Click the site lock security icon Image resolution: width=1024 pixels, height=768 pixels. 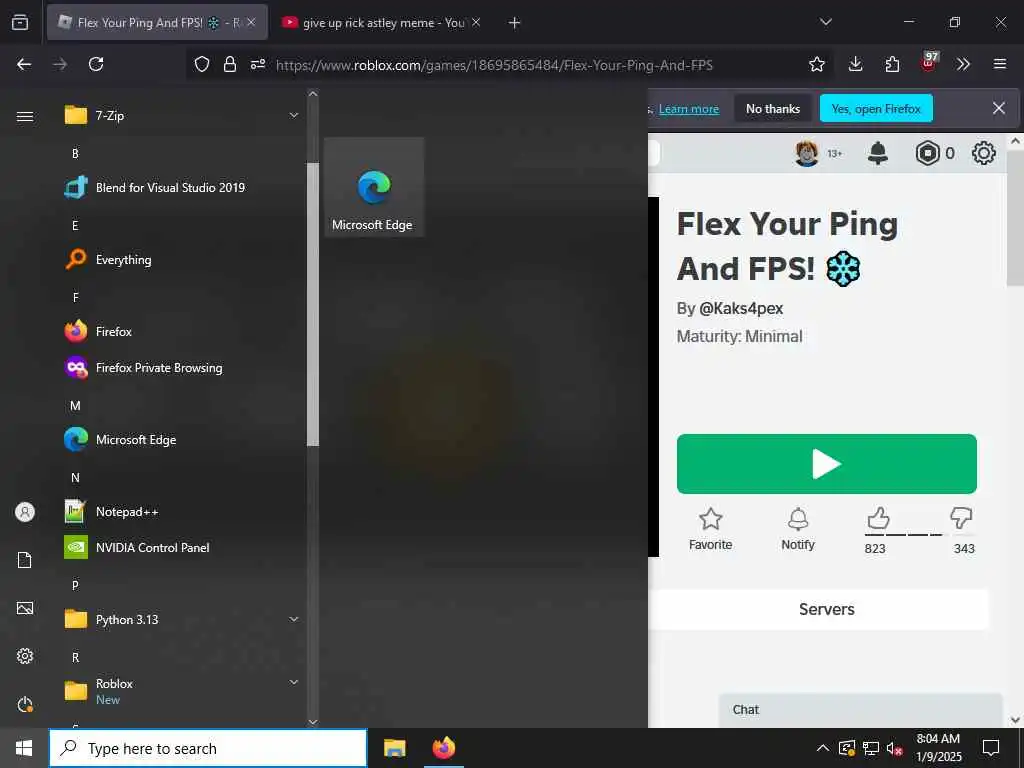[230, 64]
